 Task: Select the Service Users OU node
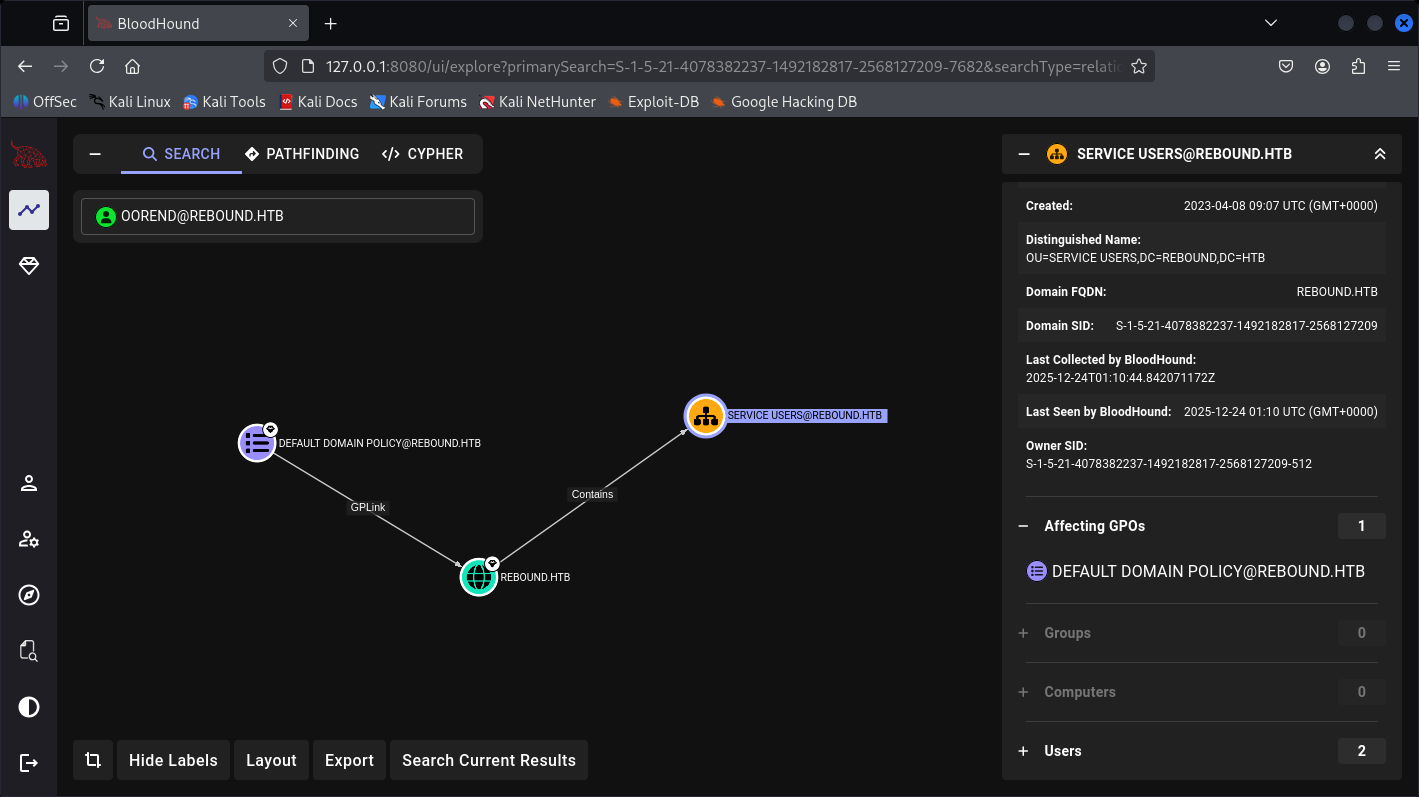(x=706, y=416)
